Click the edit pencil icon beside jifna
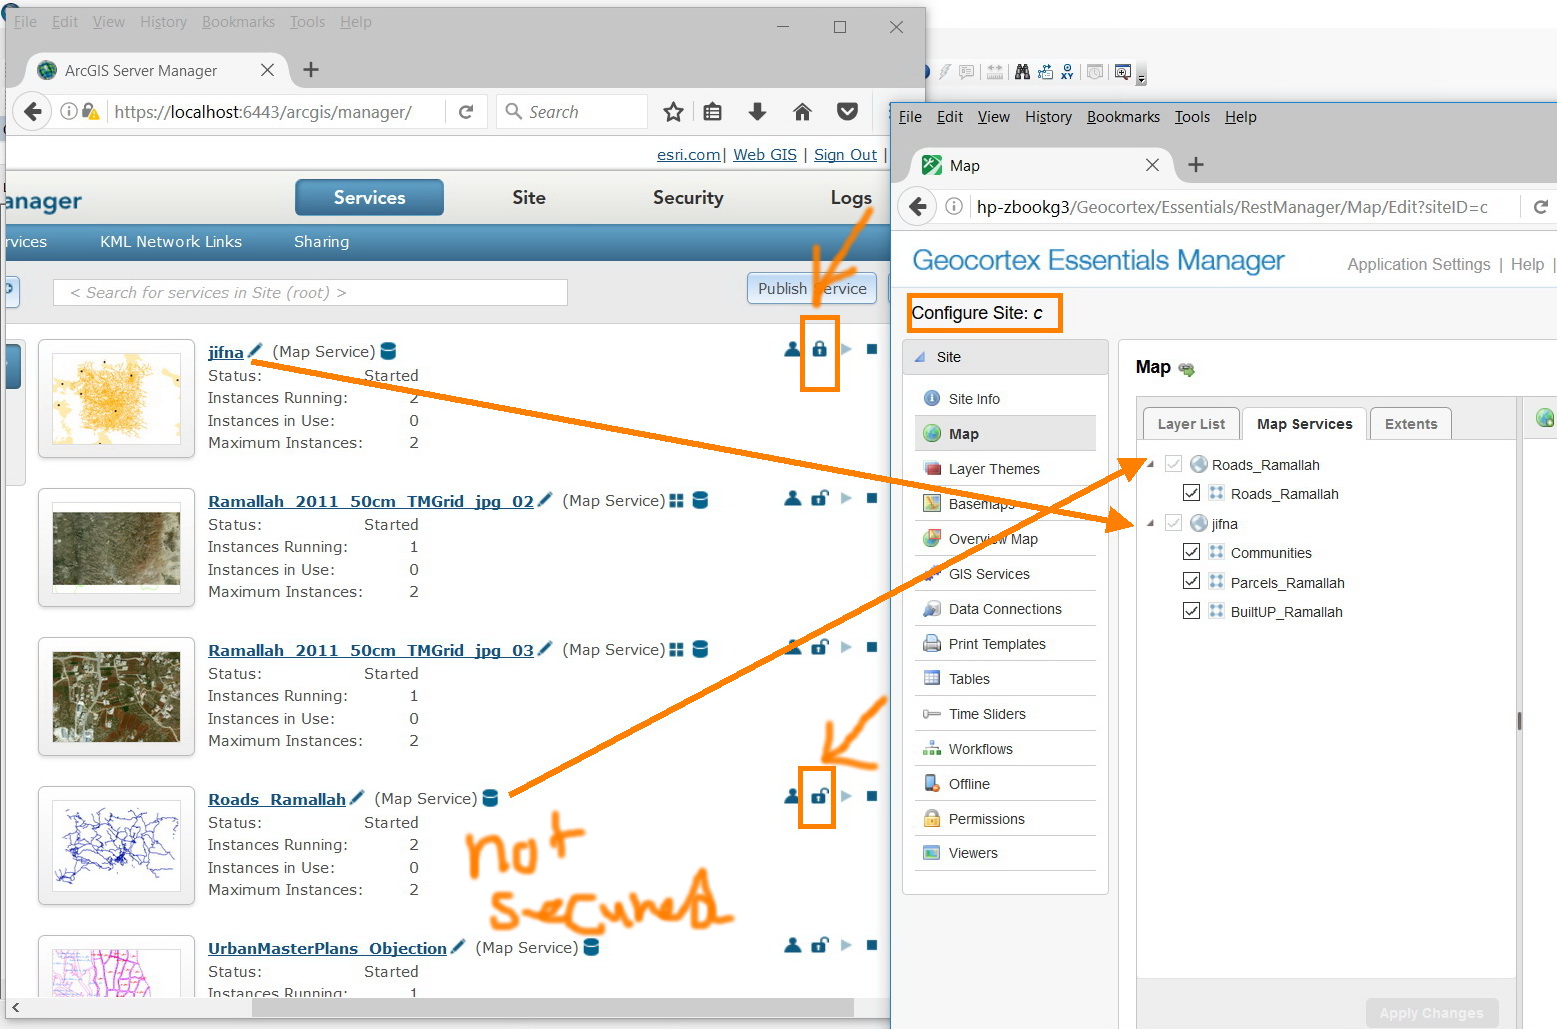Viewport: 1557px width, 1029px height. 255,351
